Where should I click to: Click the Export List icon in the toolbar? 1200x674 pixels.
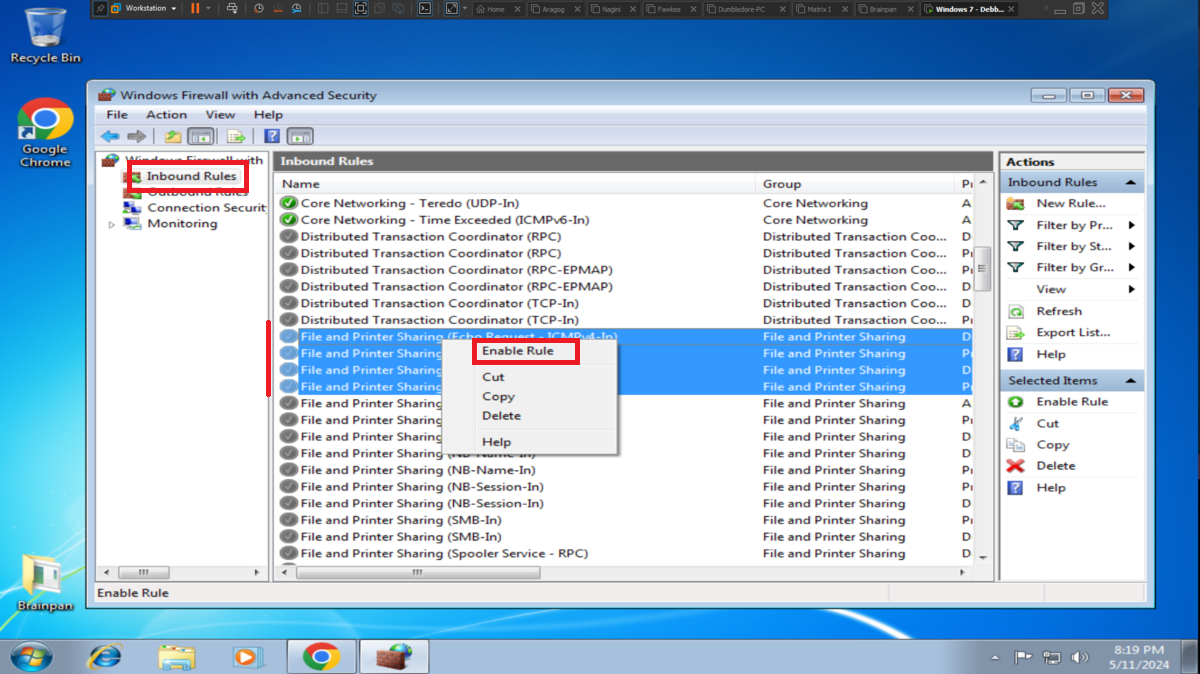point(236,136)
